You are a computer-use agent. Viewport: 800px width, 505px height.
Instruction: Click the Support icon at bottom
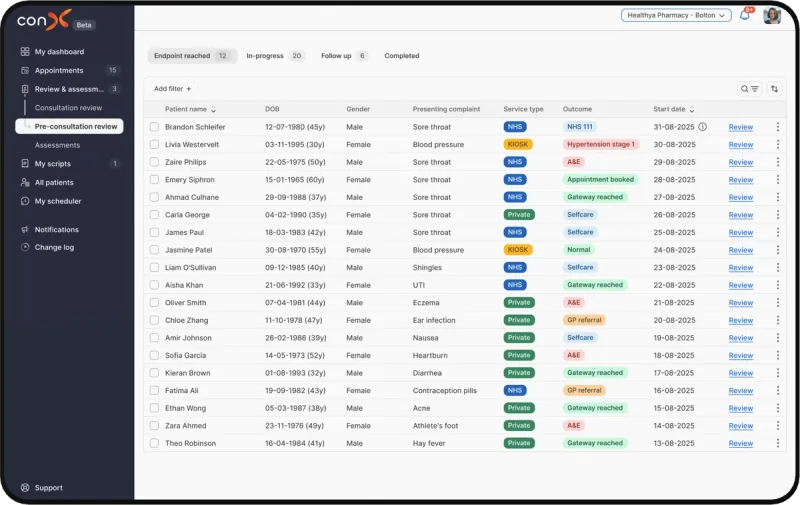[24, 488]
